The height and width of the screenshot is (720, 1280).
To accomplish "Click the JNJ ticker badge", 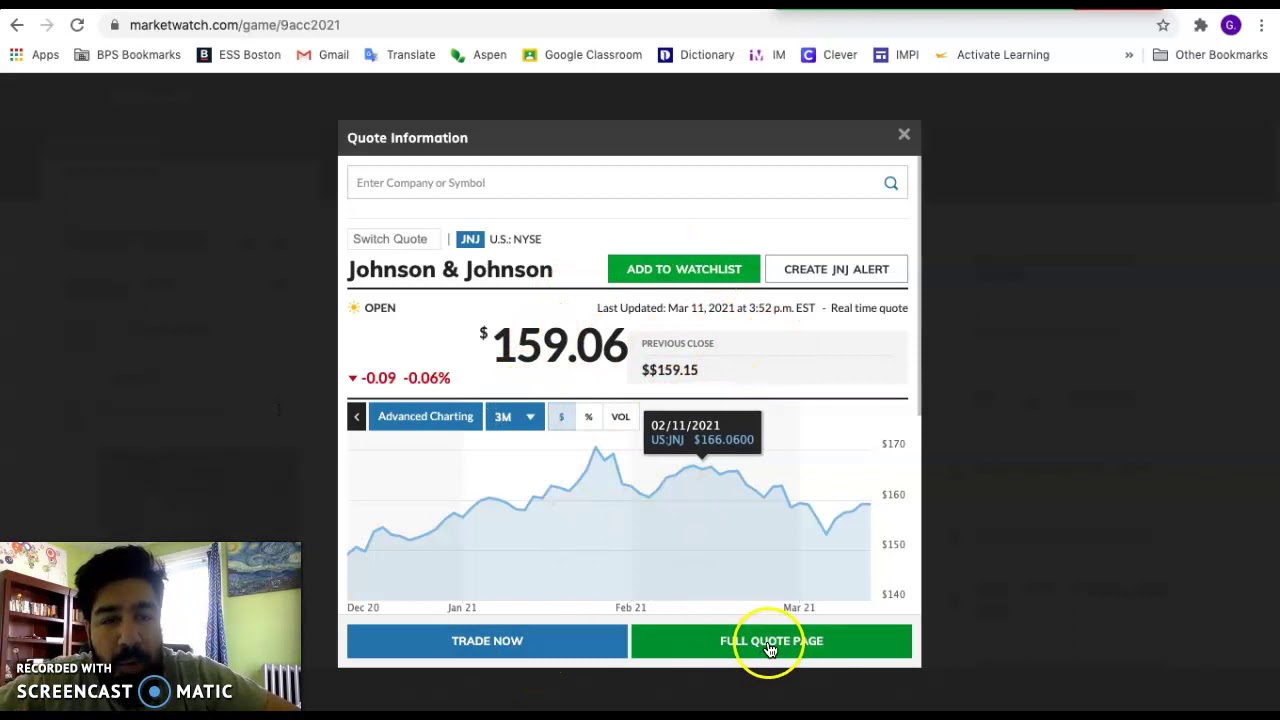I will coord(470,239).
